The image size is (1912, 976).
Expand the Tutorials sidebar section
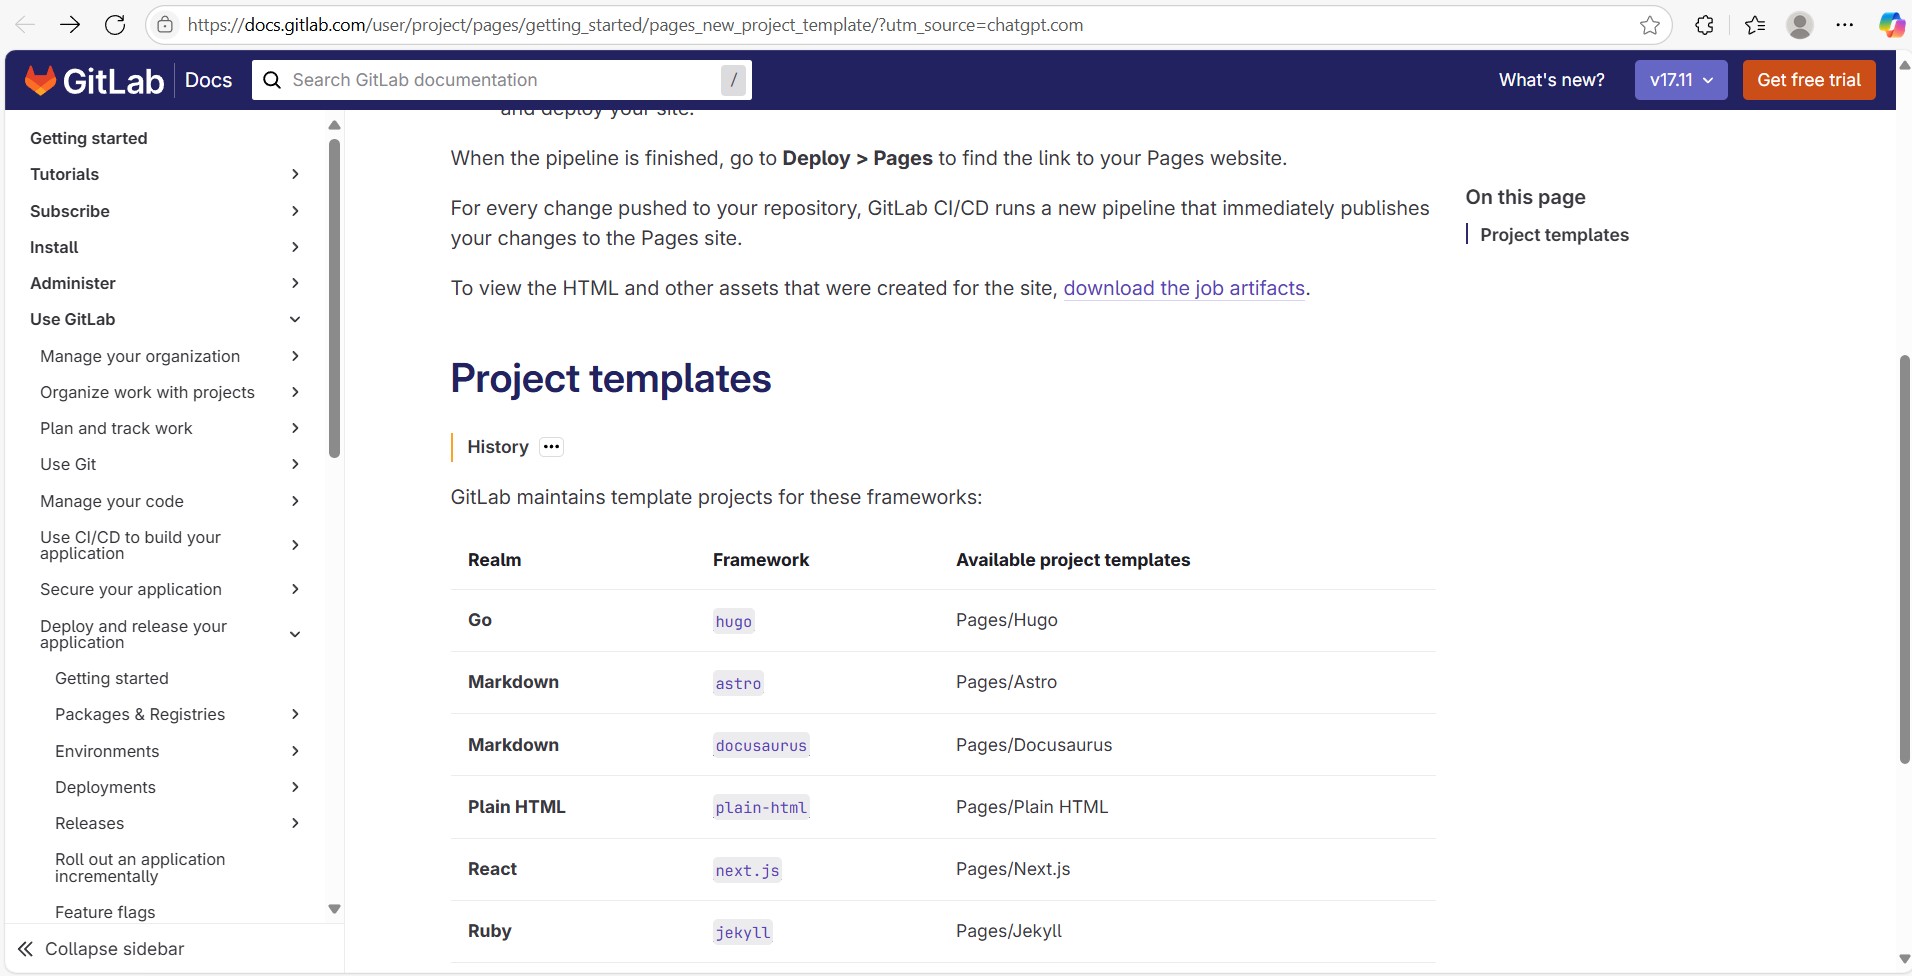[295, 174]
